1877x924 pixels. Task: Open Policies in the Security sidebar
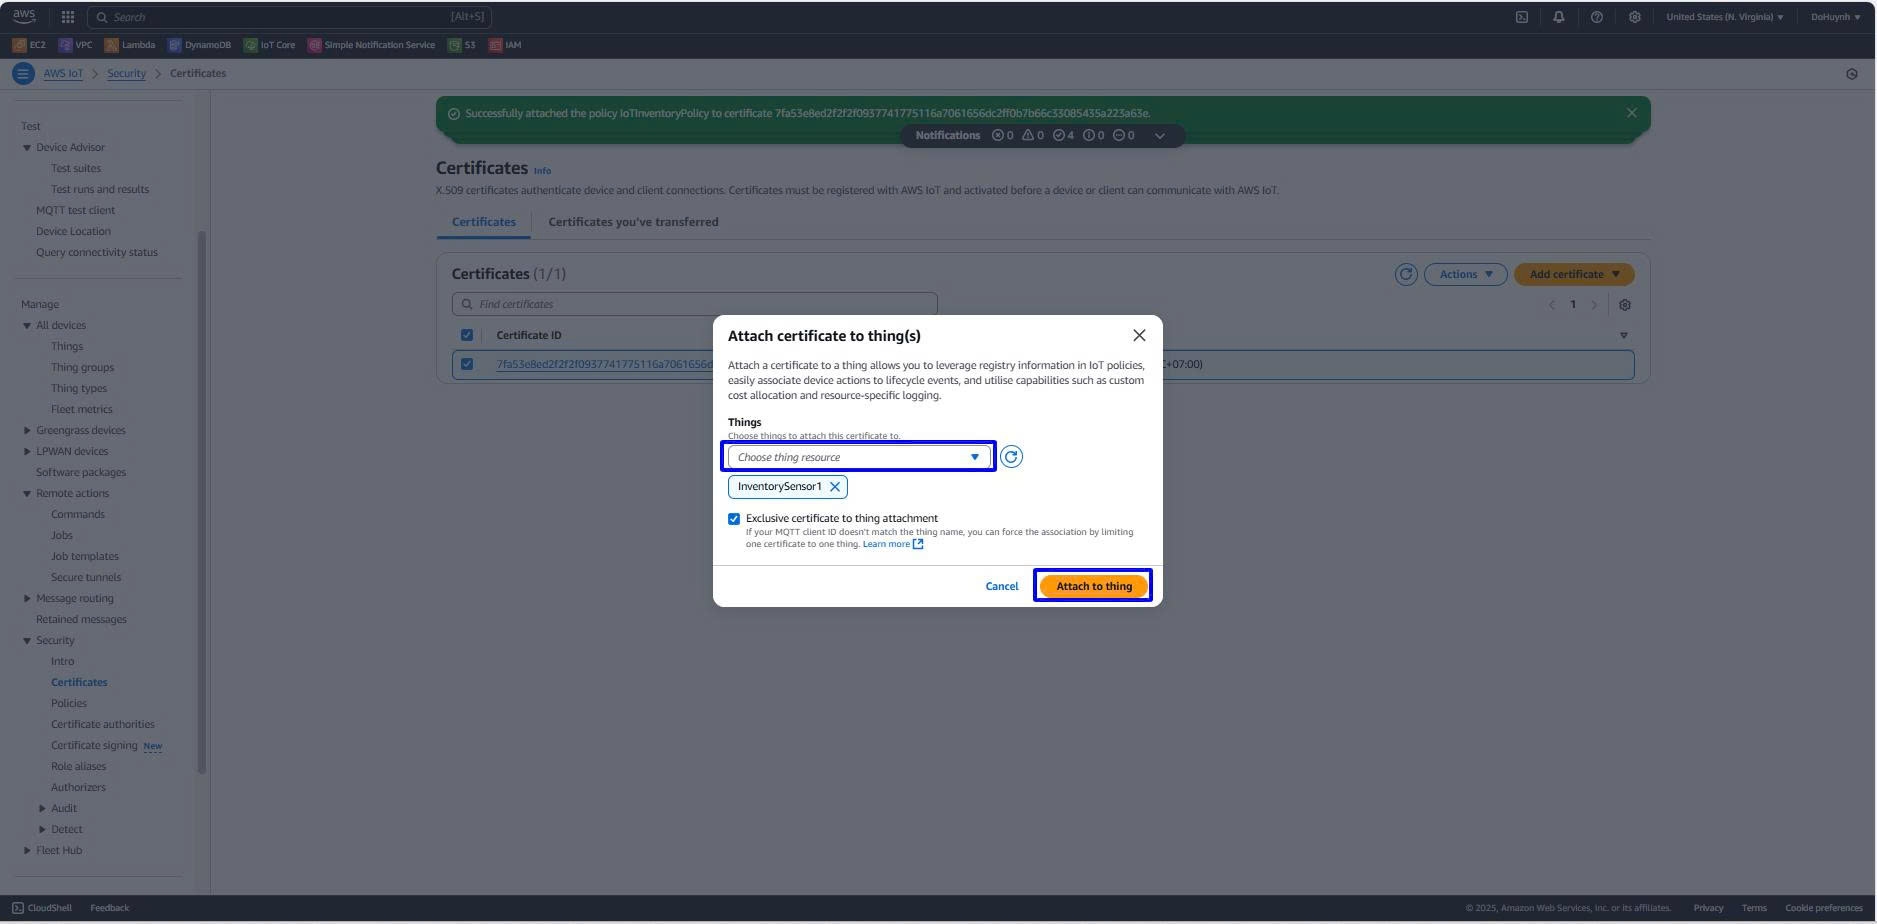69,703
